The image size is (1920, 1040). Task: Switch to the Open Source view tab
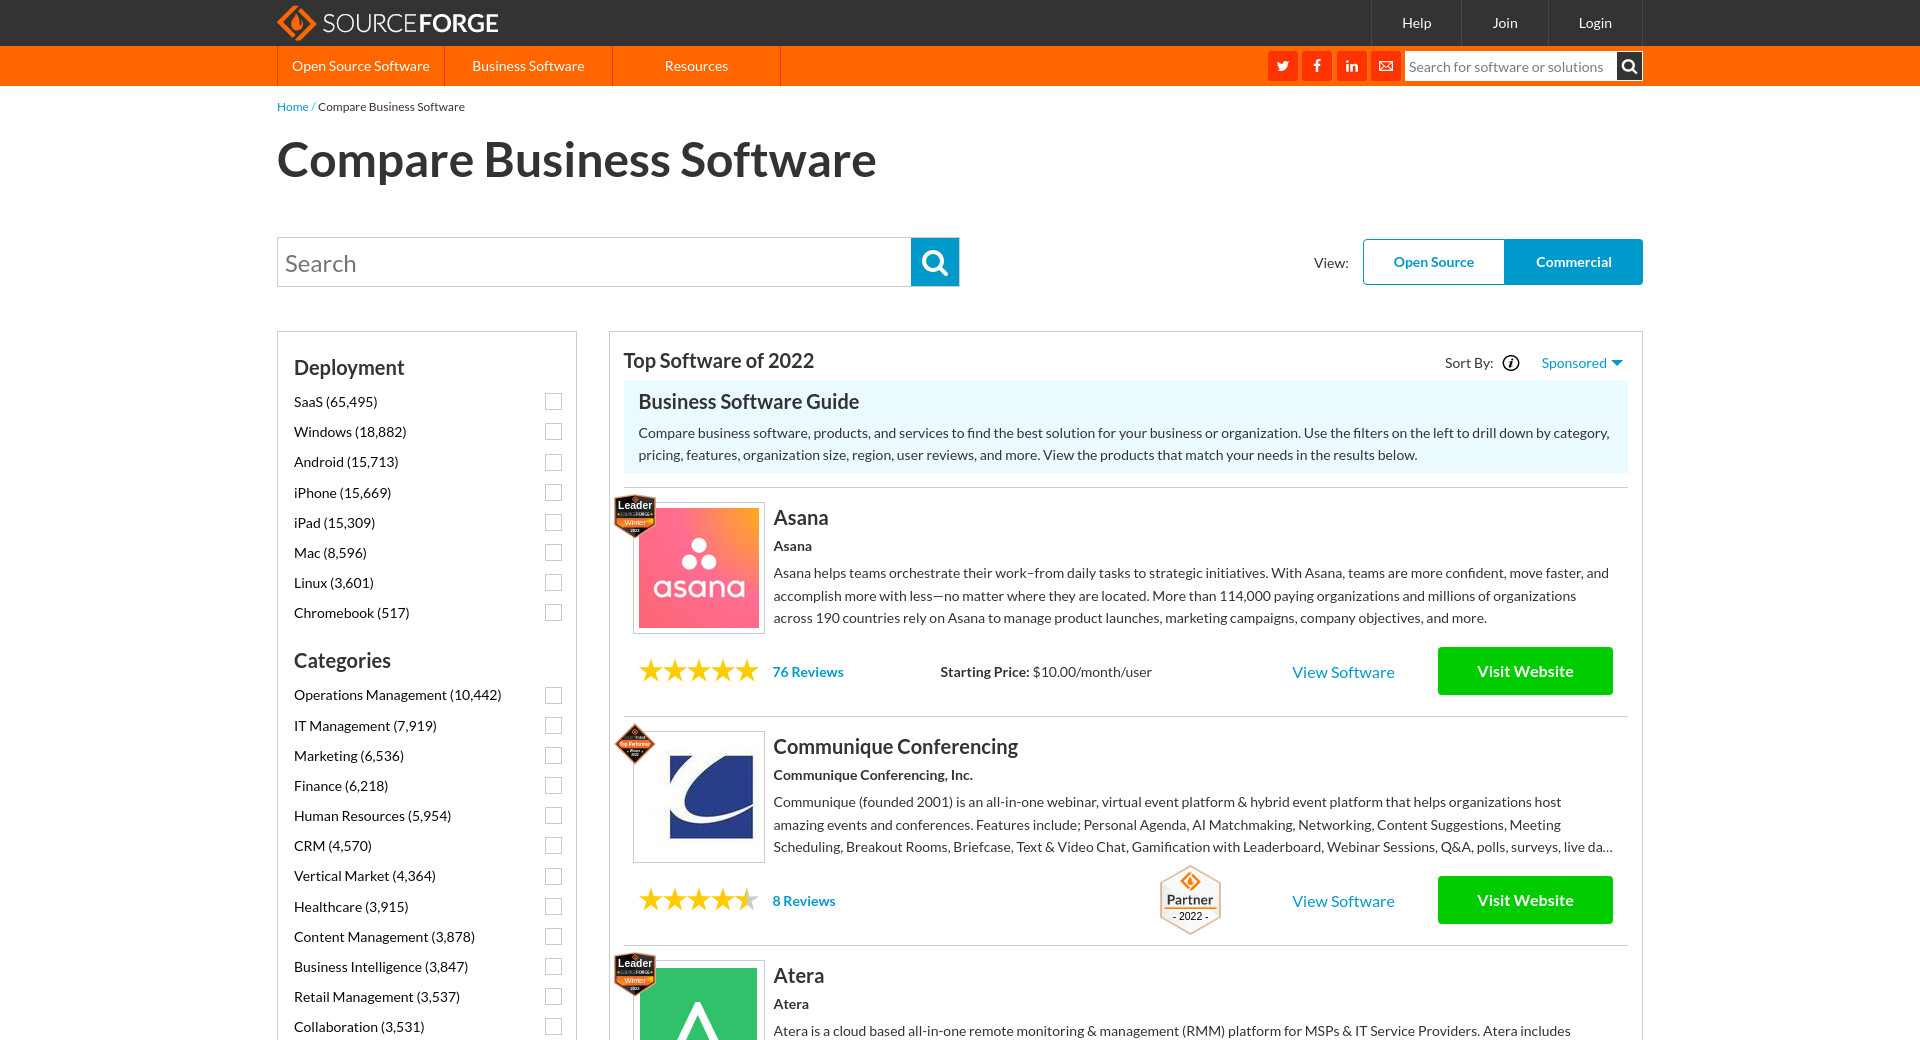coord(1433,262)
